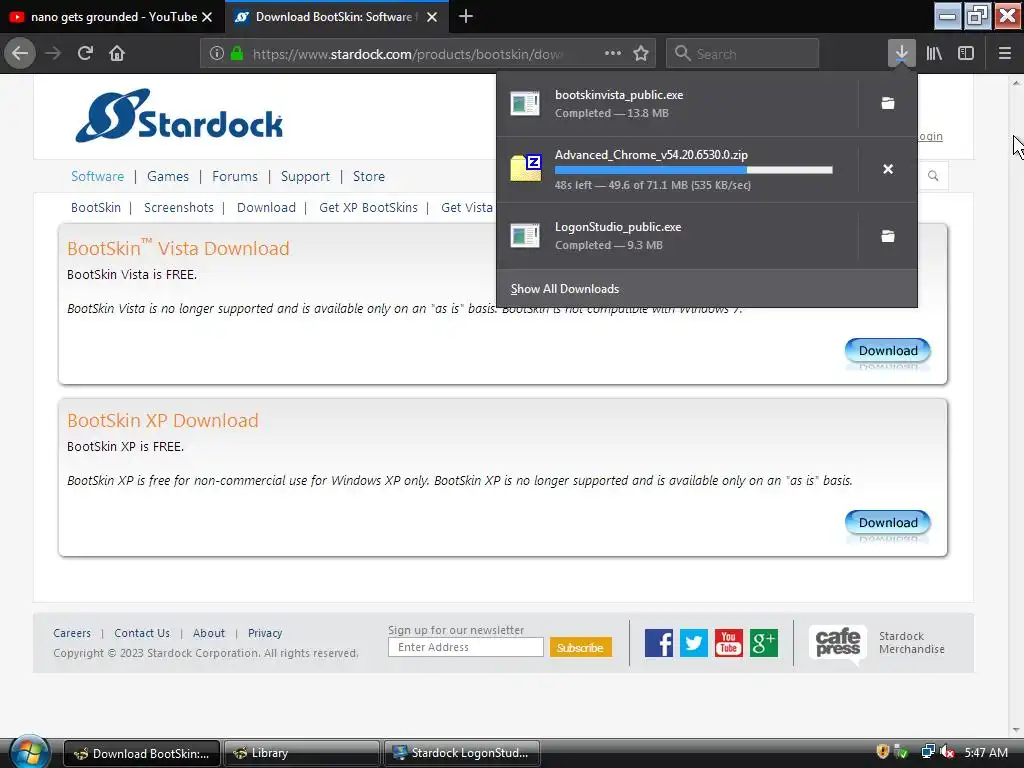1024x768 pixels.
Task: Bookmark this page with the star icon
Action: (641, 54)
